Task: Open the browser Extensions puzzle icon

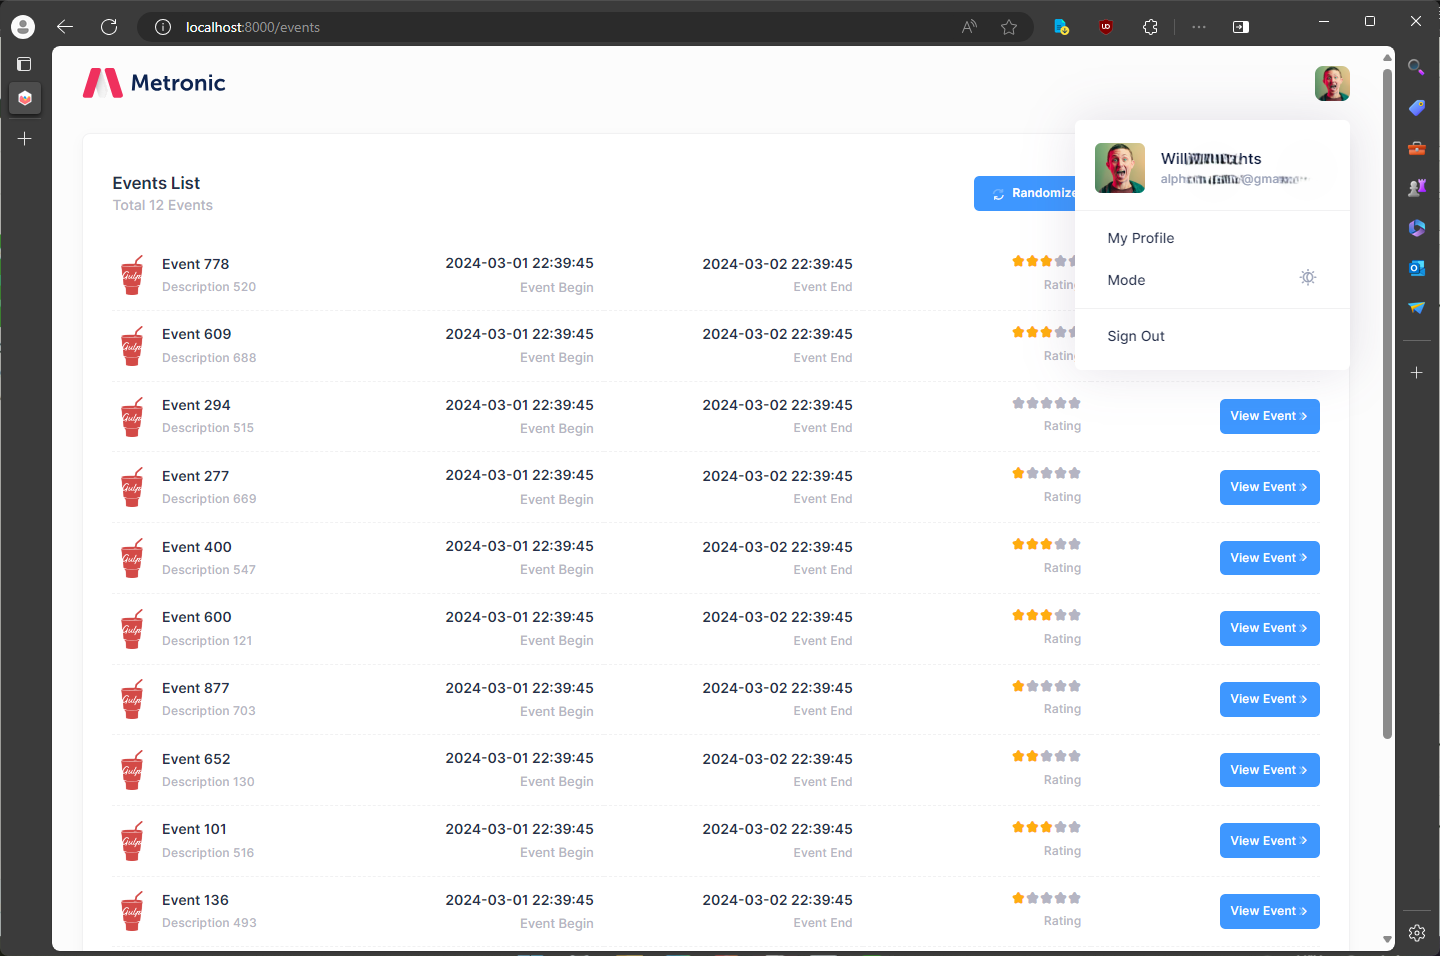Action: 1150,27
